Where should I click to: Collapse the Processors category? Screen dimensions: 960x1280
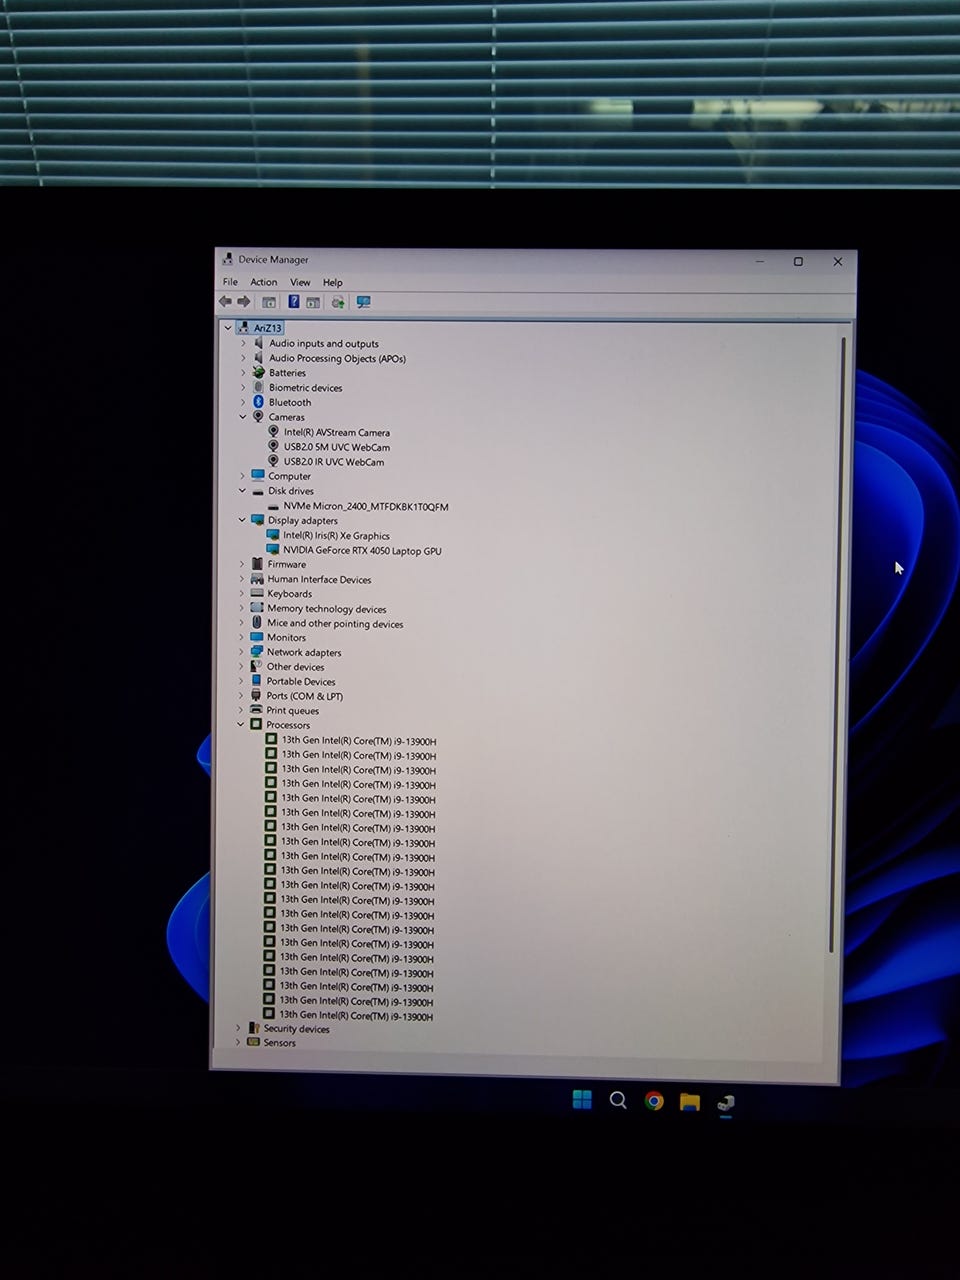click(x=241, y=725)
